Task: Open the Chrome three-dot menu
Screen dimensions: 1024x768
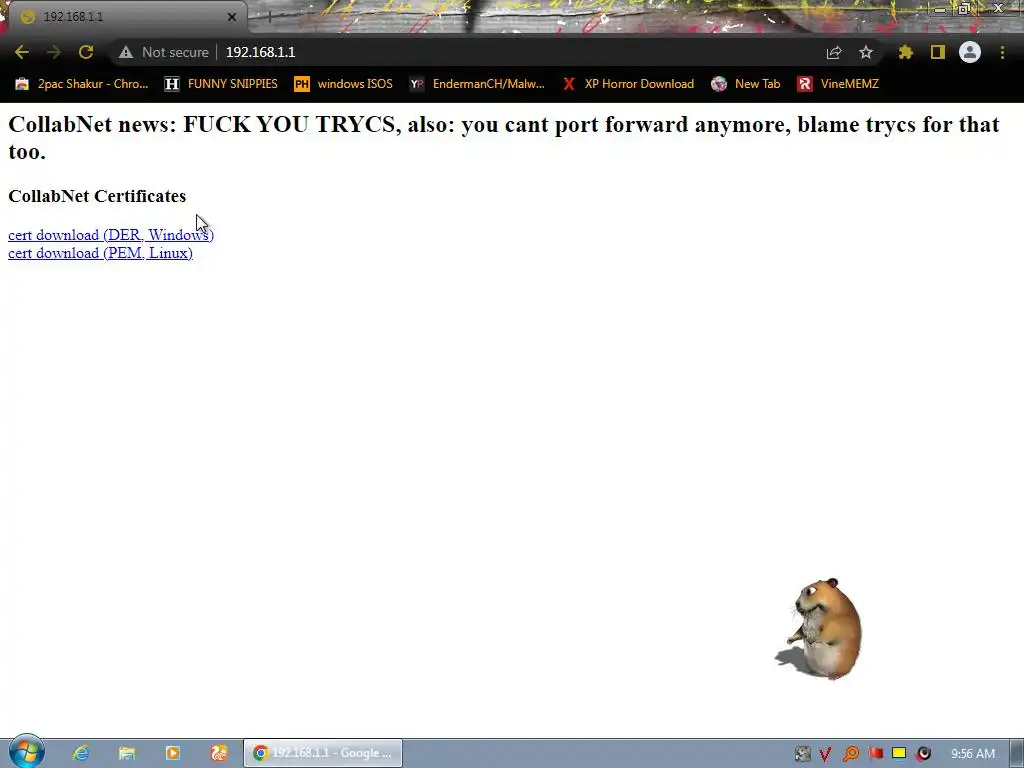Action: tap(1002, 52)
